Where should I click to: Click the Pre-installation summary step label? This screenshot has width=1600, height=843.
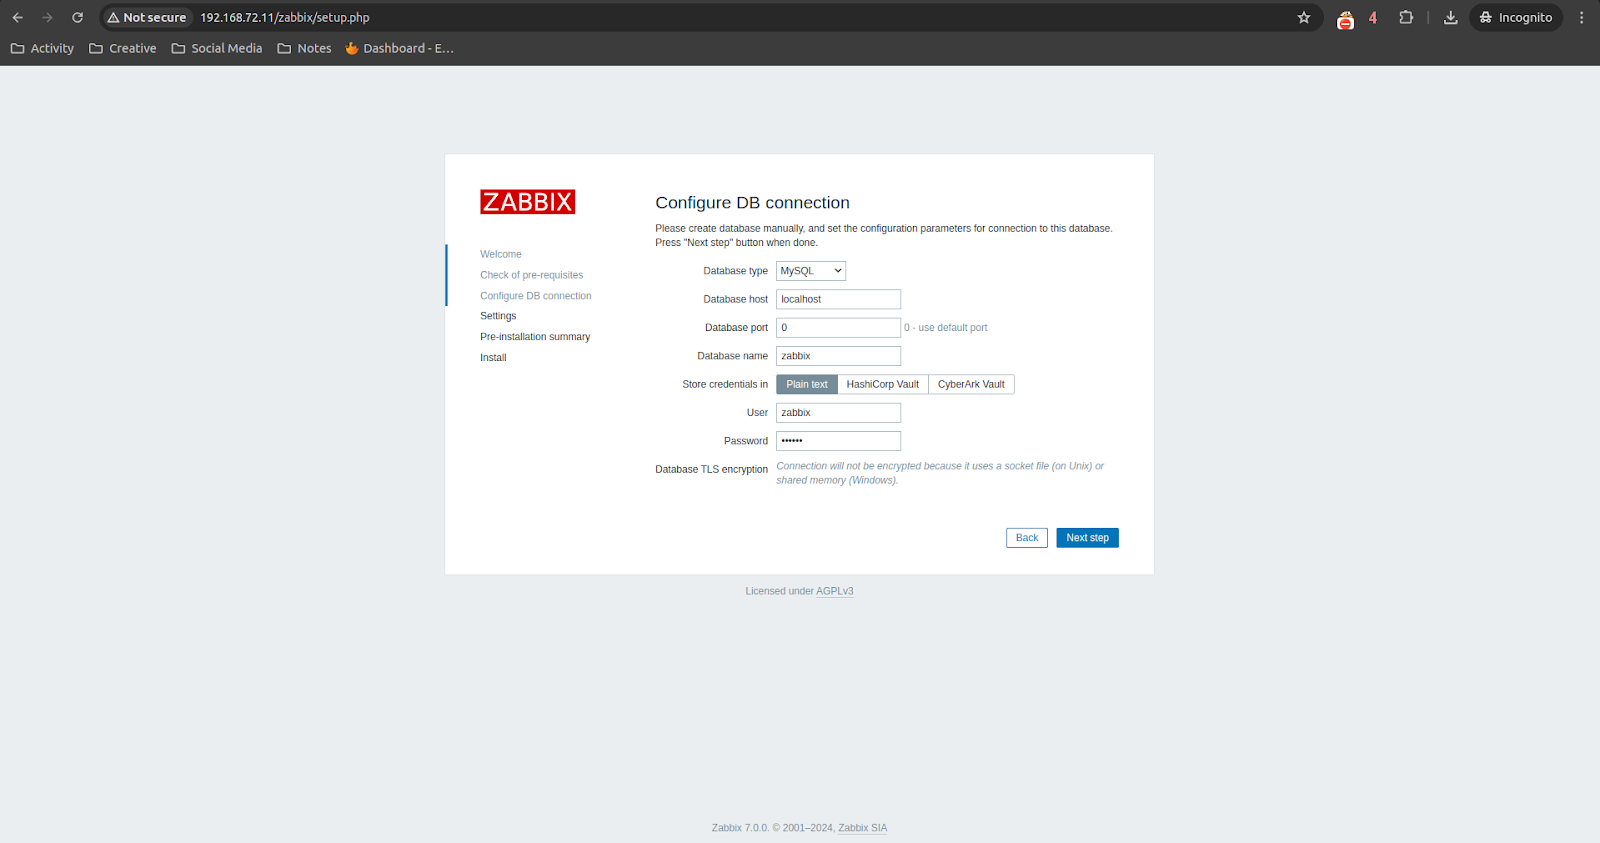coord(535,337)
